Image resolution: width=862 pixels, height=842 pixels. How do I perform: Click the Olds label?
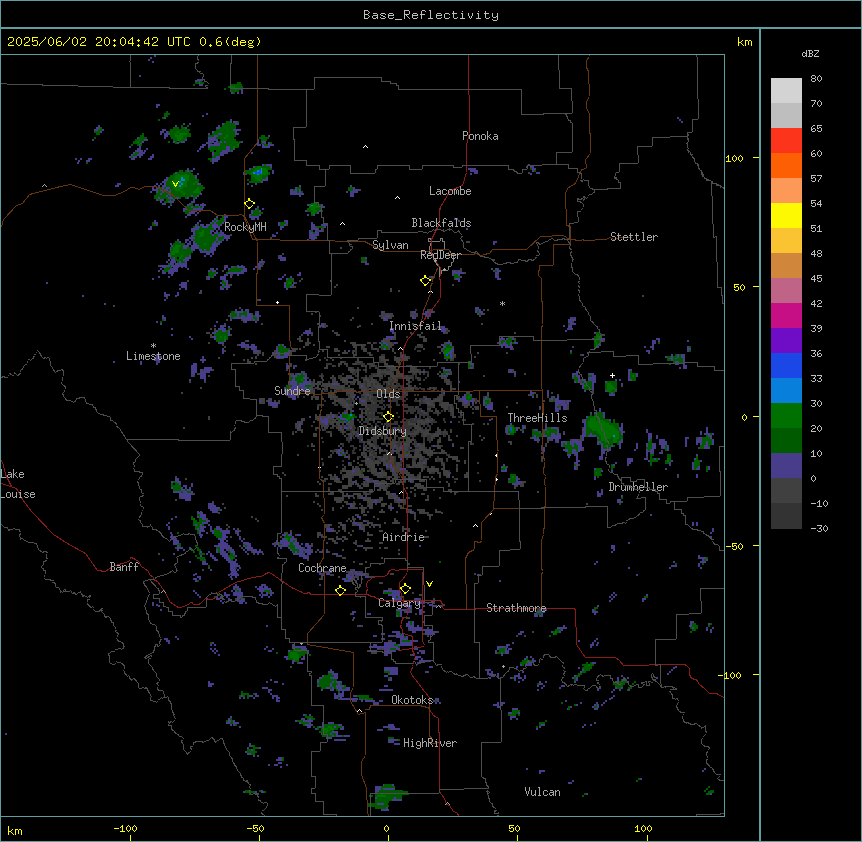(388, 394)
